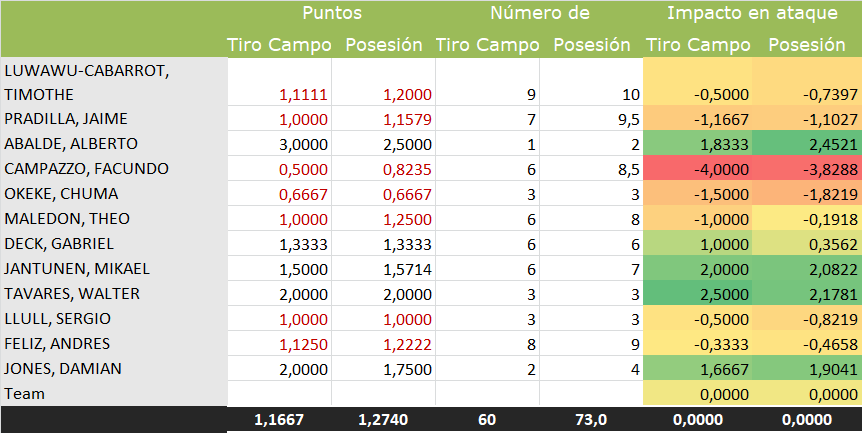
Task: Select ABALDE, ALBERTO row label
Action: (114, 143)
